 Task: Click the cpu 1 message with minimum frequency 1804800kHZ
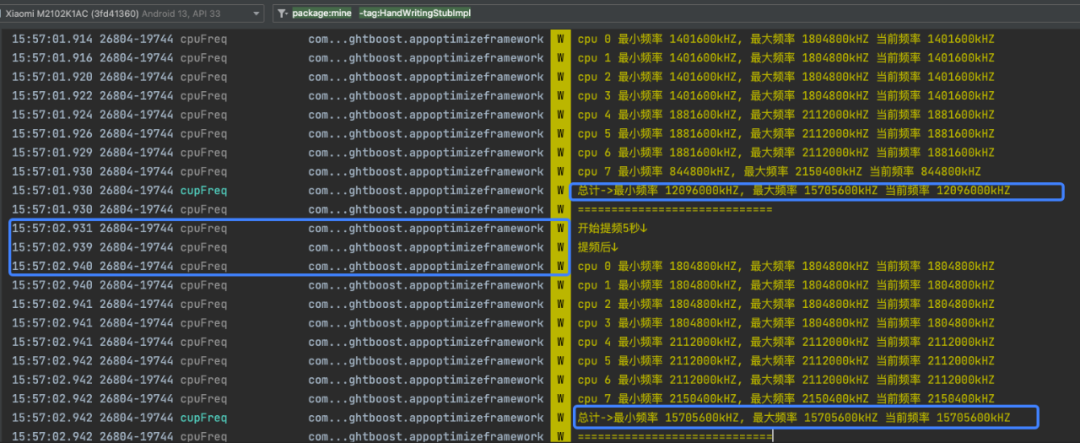[786, 285]
